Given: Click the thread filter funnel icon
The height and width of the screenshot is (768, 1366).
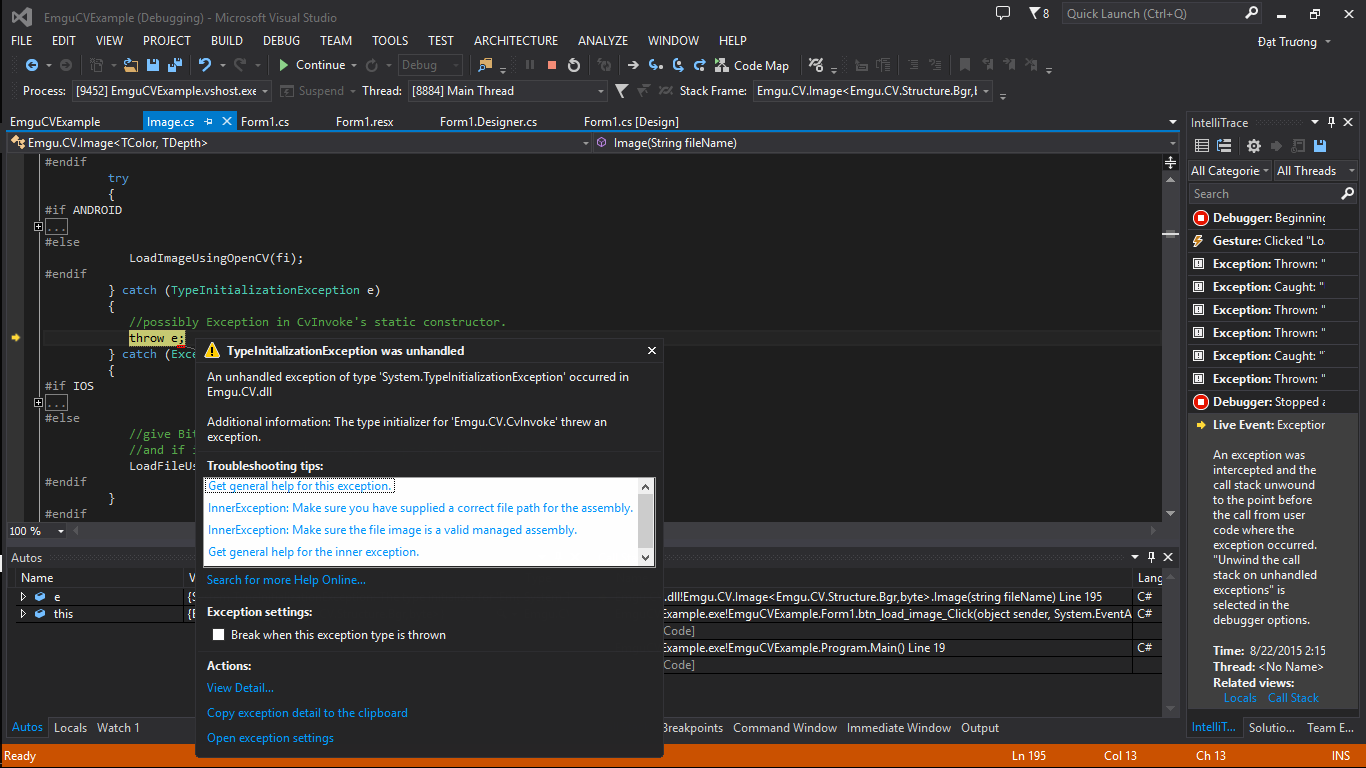Looking at the screenshot, I should pos(621,91).
